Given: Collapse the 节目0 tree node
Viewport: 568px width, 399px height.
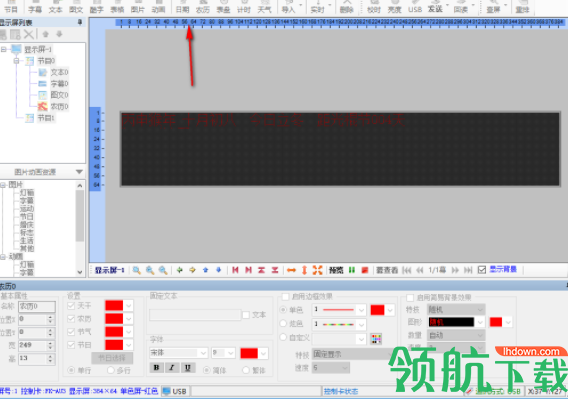Looking at the screenshot, I should (17, 61).
